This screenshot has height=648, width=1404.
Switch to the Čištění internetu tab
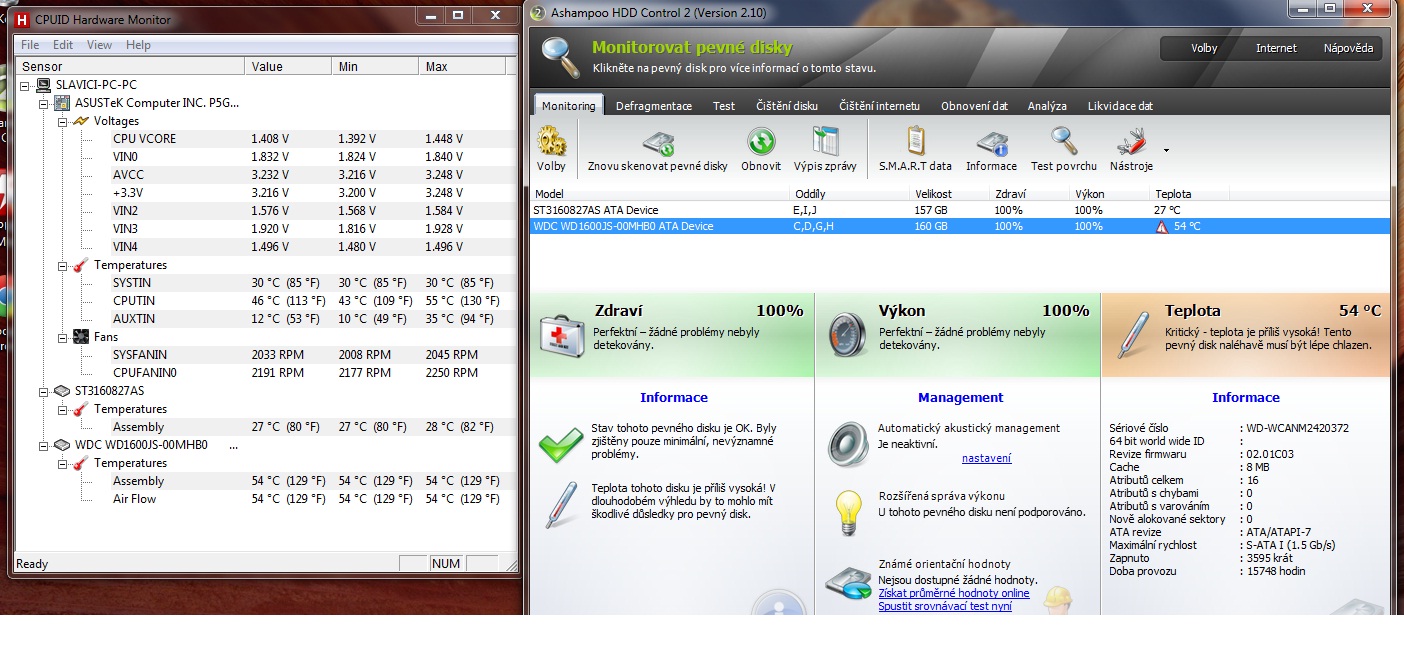[880, 106]
